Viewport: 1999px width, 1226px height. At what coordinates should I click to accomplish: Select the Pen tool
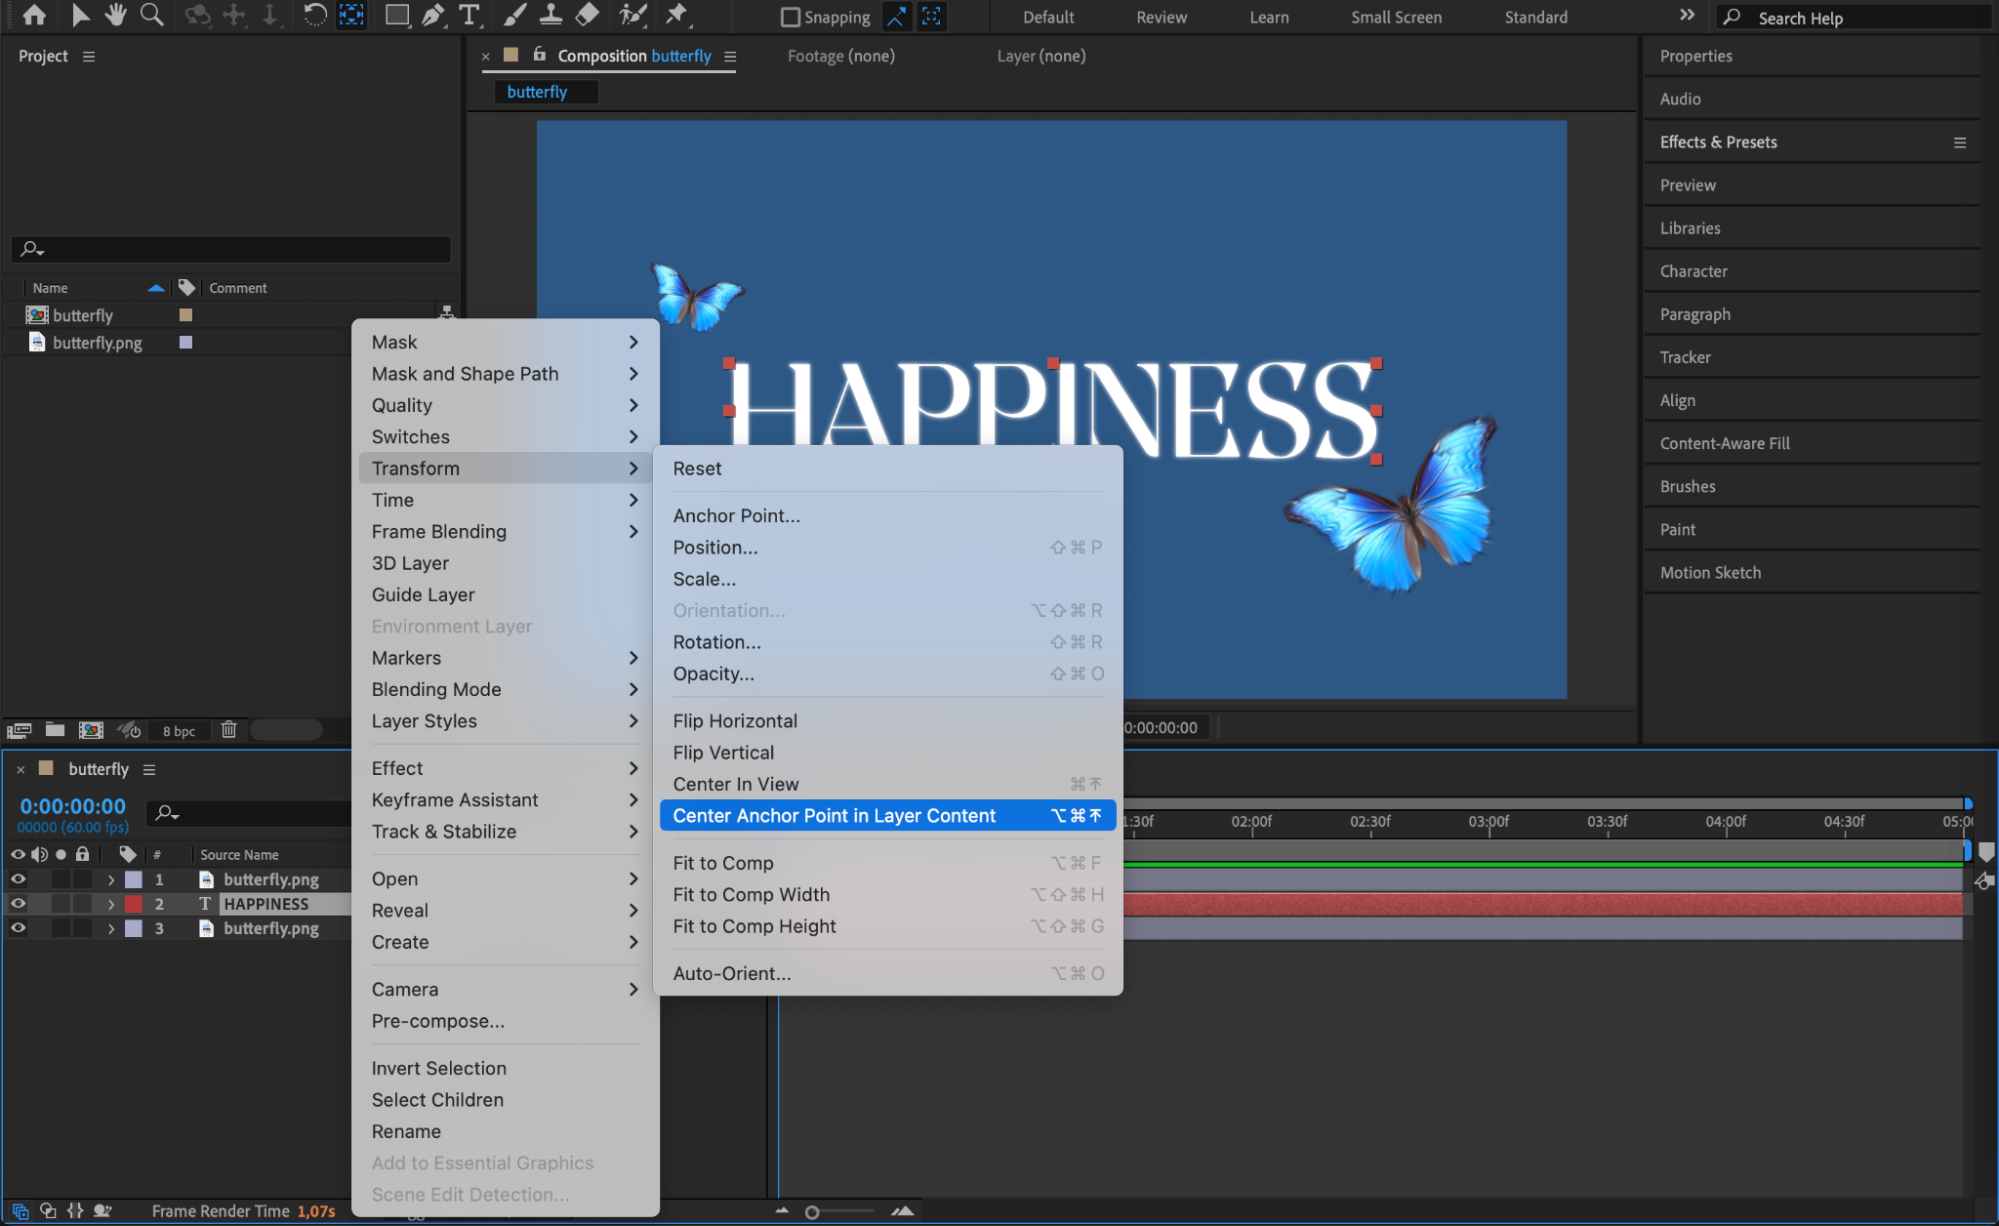tap(433, 15)
